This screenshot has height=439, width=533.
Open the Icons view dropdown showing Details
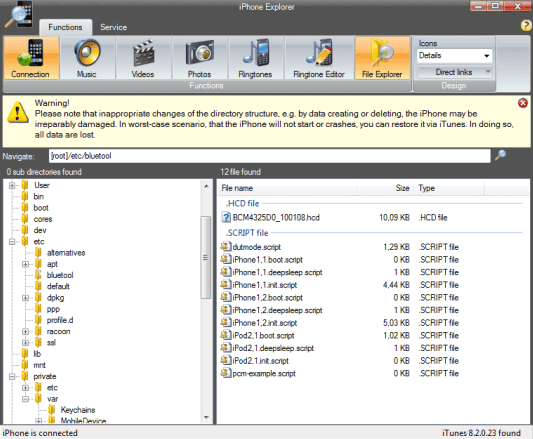(454, 55)
